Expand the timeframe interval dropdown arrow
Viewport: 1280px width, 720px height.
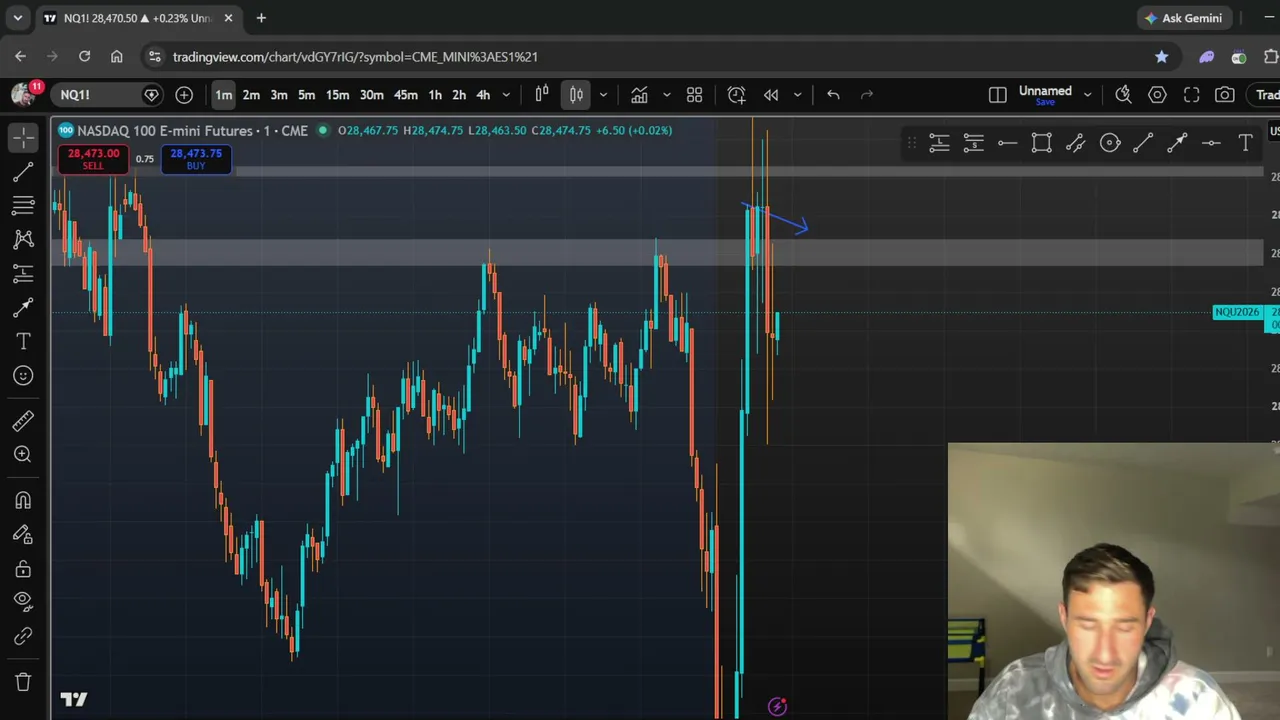pos(506,95)
